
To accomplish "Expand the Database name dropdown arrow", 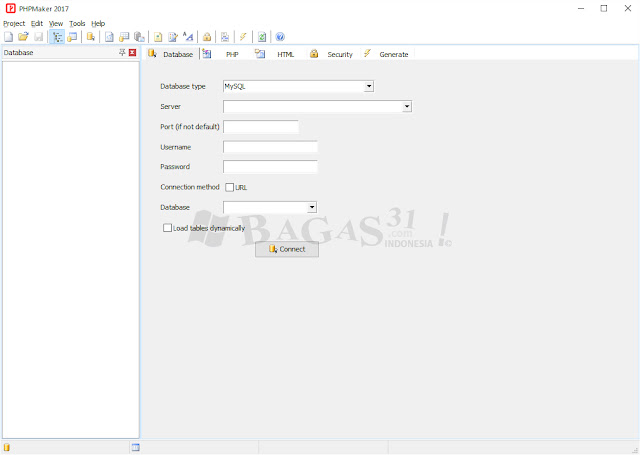I will pyautogui.click(x=312, y=207).
